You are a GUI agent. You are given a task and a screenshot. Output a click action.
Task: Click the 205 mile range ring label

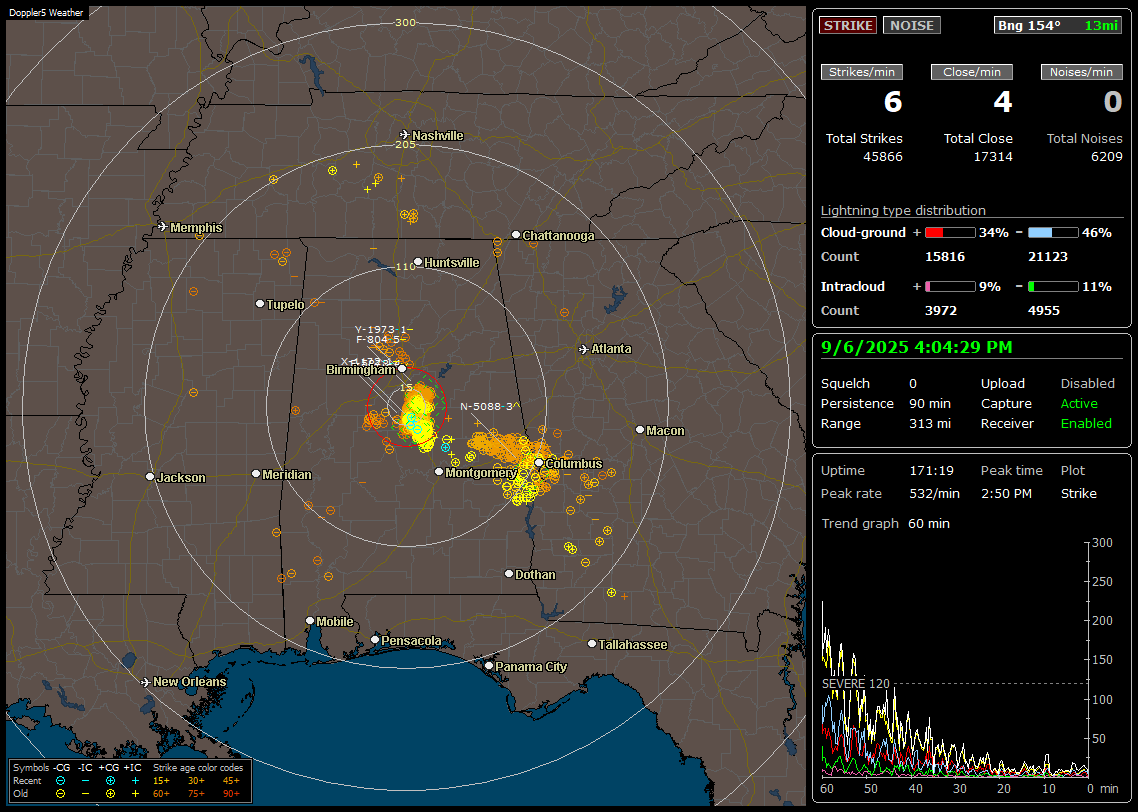coord(405,144)
